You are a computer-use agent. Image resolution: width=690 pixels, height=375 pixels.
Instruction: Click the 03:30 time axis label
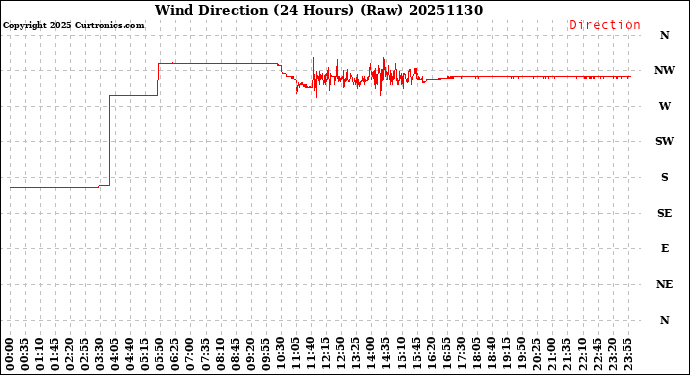click(x=100, y=354)
